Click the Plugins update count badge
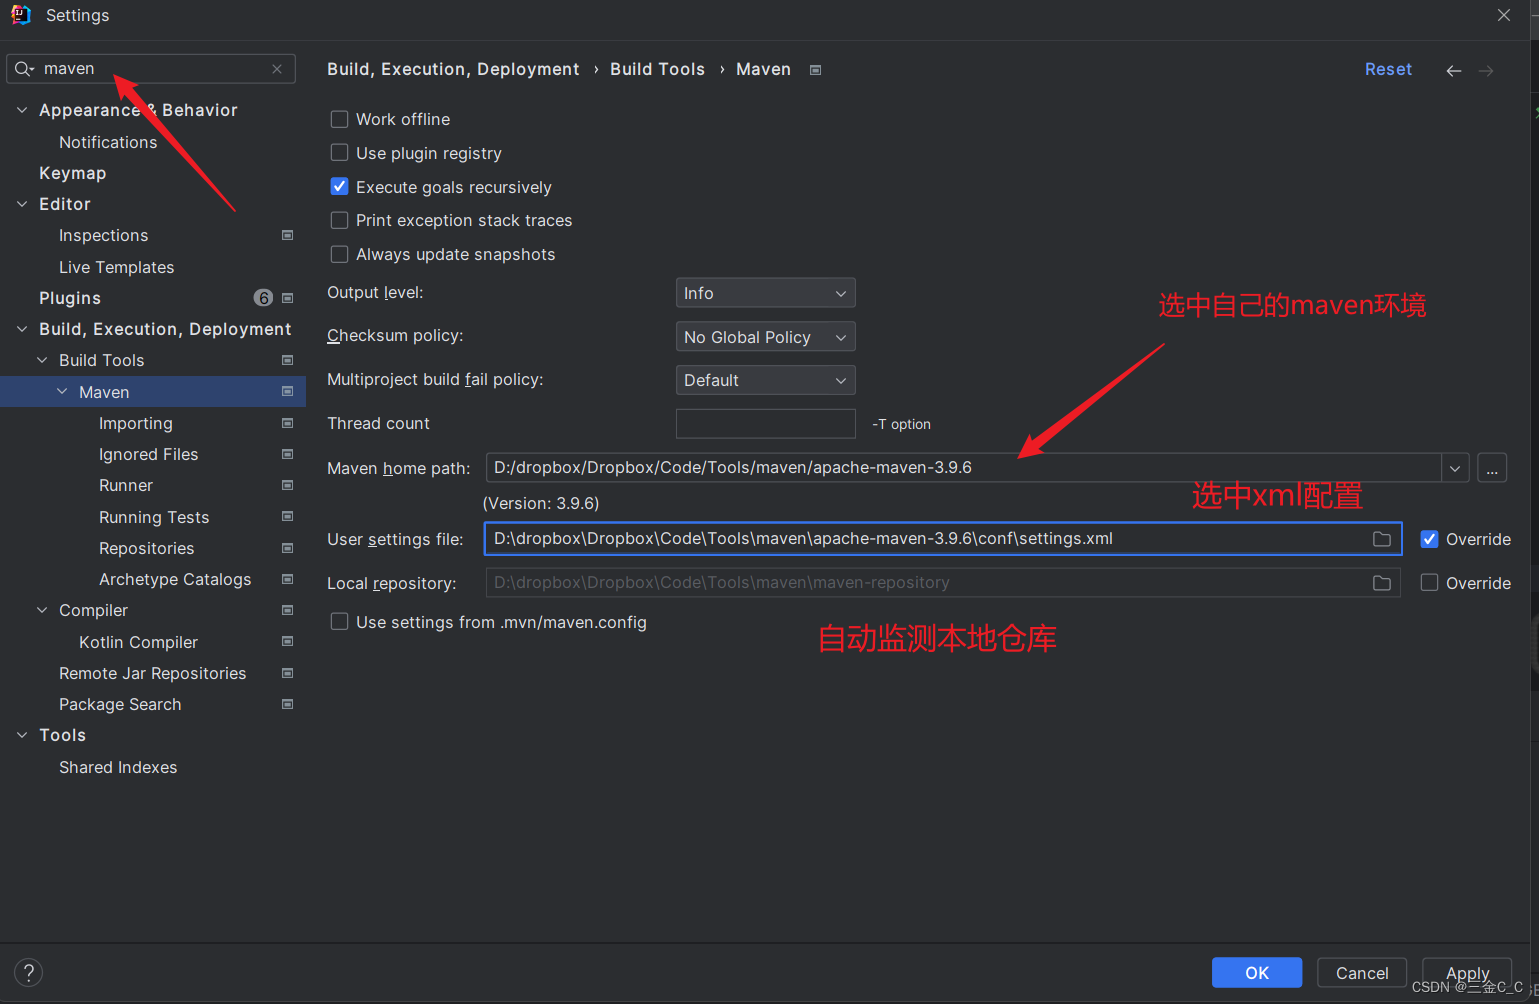This screenshot has height=1004, width=1539. click(263, 298)
